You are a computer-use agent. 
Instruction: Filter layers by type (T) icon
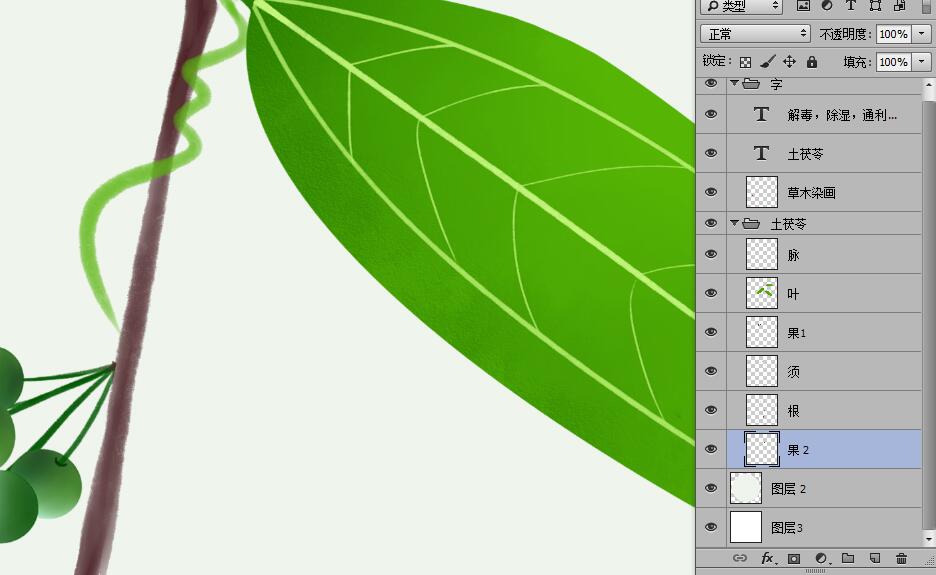click(851, 5)
